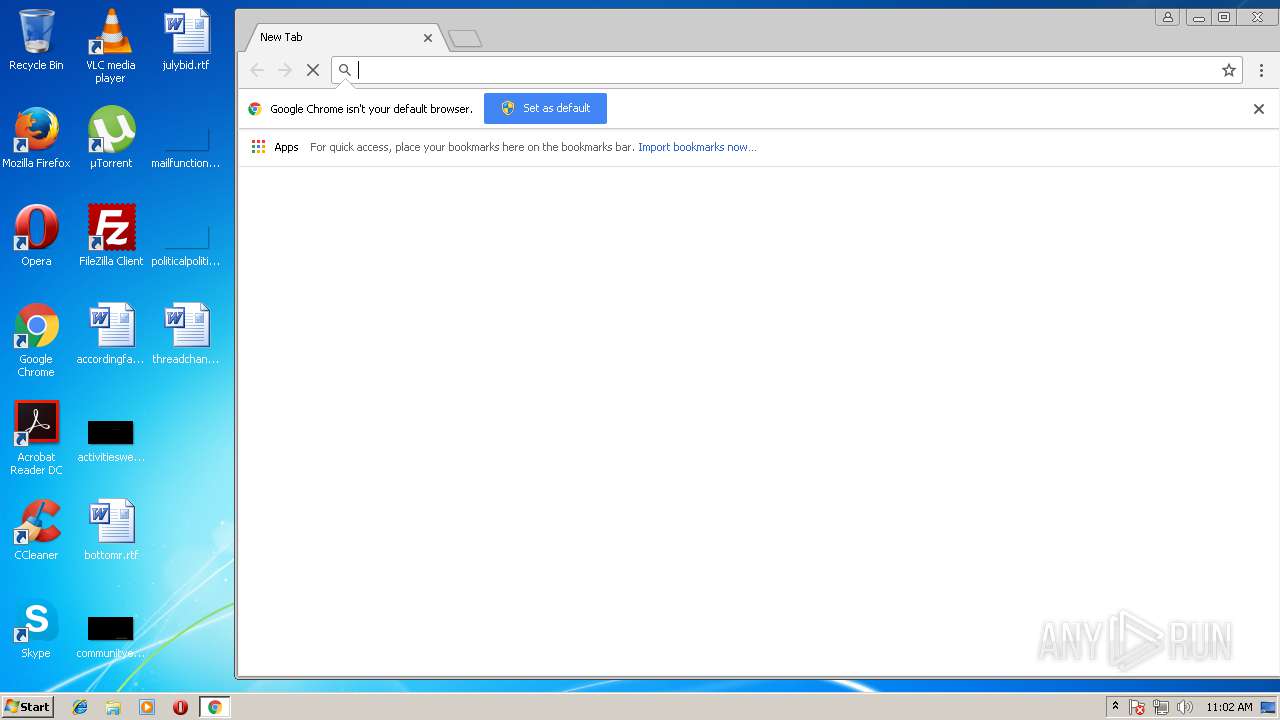Screen dimensions: 1280x720
Task: Open Windows Explorer from taskbar
Action: (113, 707)
